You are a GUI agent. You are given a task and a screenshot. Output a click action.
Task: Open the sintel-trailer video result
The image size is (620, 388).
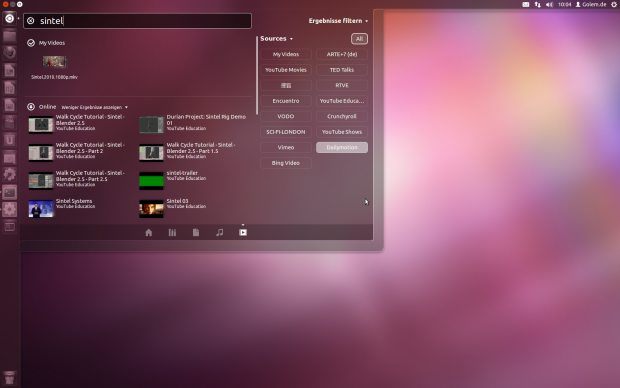[x=173, y=180]
